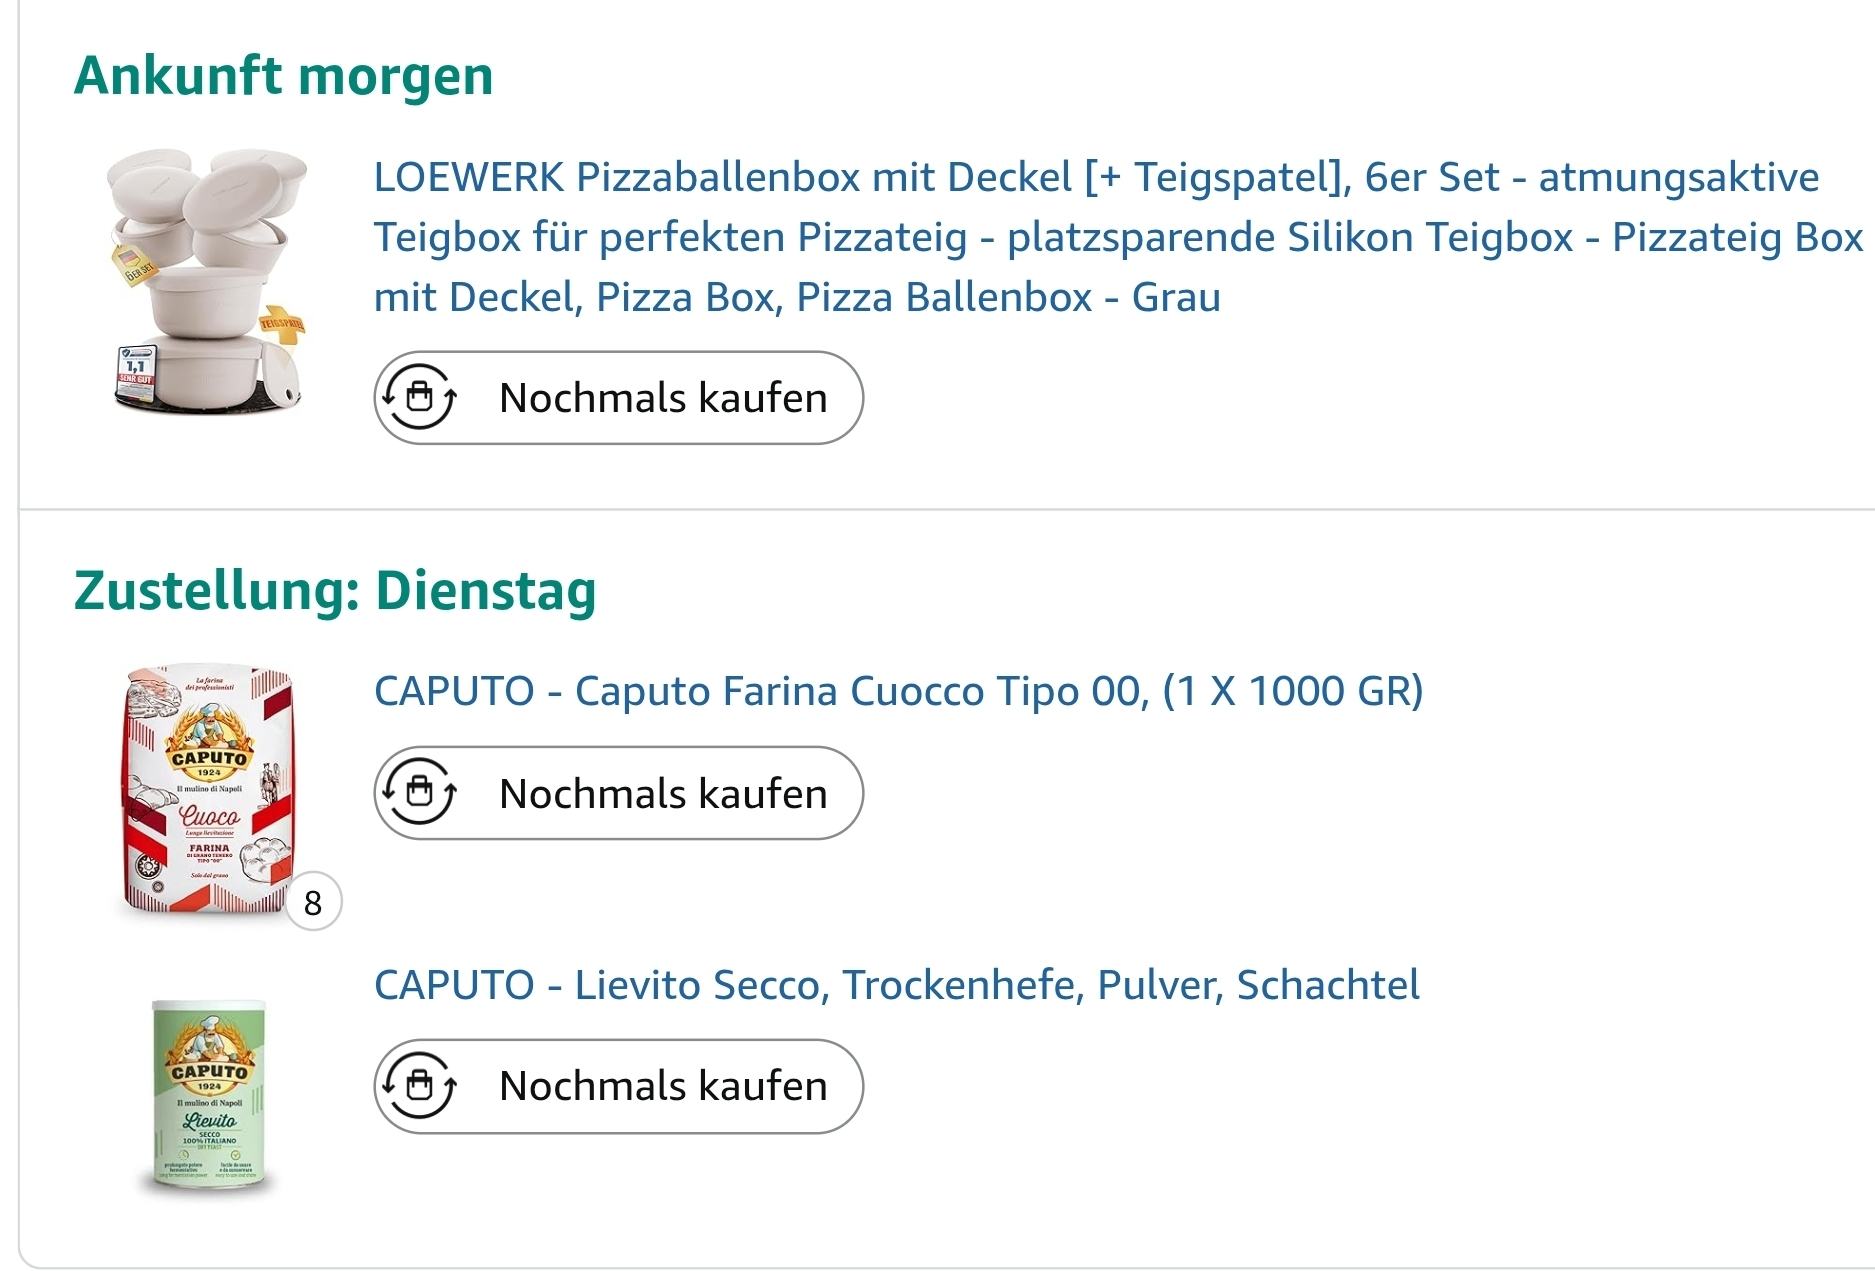Click the Cuoco label on flour bag image
Image resolution: width=1875 pixels, height=1271 pixels.
coord(209,817)
